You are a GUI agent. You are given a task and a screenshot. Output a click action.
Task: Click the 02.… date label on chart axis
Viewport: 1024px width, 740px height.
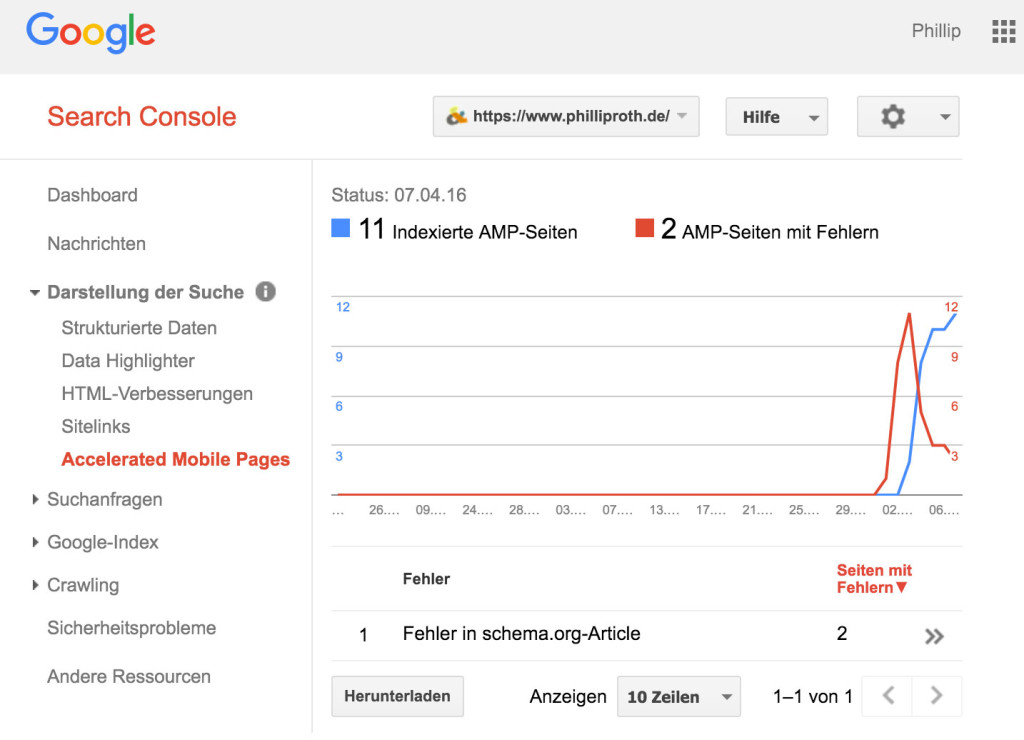pos(897,510)
